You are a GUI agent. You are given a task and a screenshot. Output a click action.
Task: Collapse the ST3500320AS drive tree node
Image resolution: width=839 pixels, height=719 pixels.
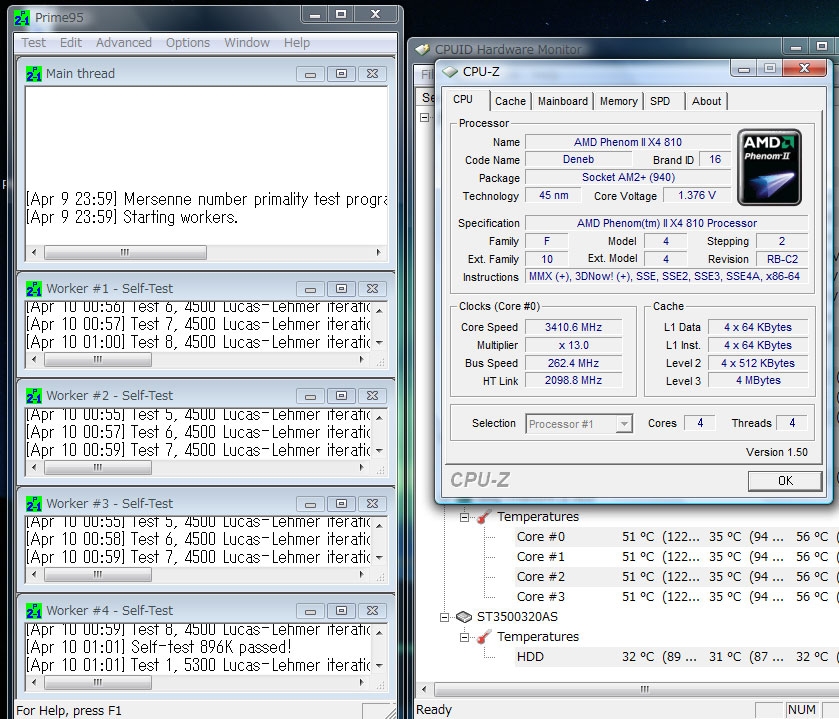445,617
